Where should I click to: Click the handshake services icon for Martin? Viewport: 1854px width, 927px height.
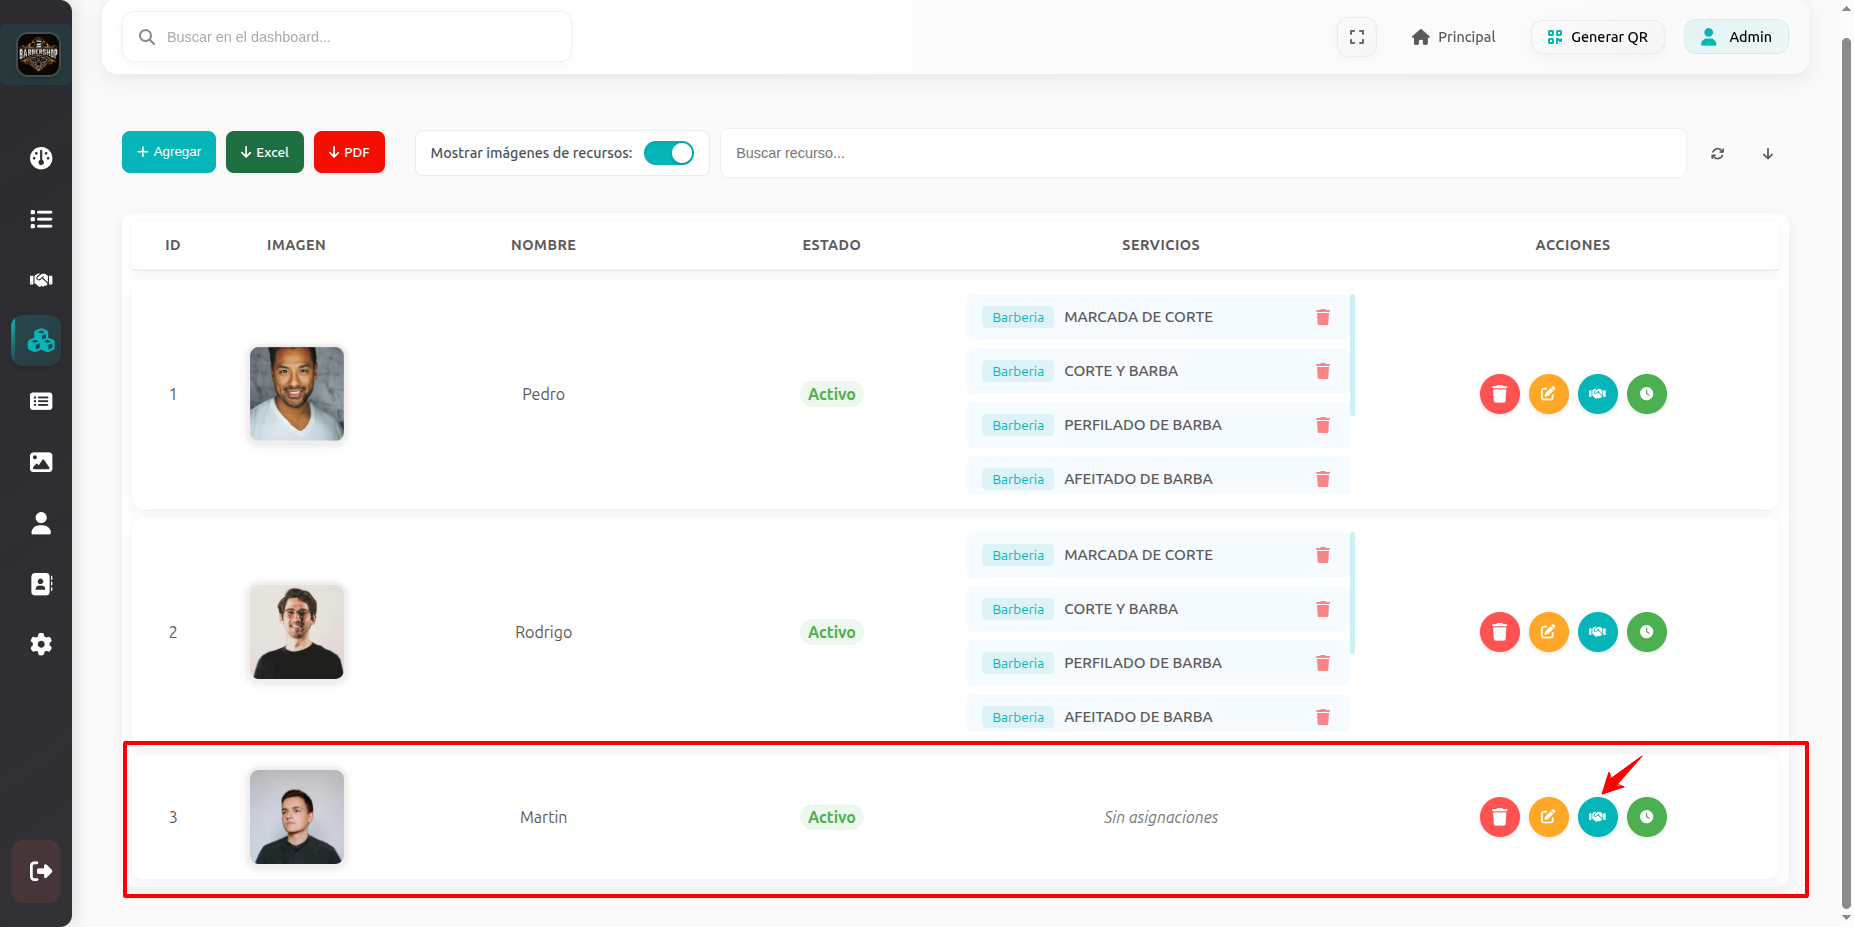[1597, 817]
